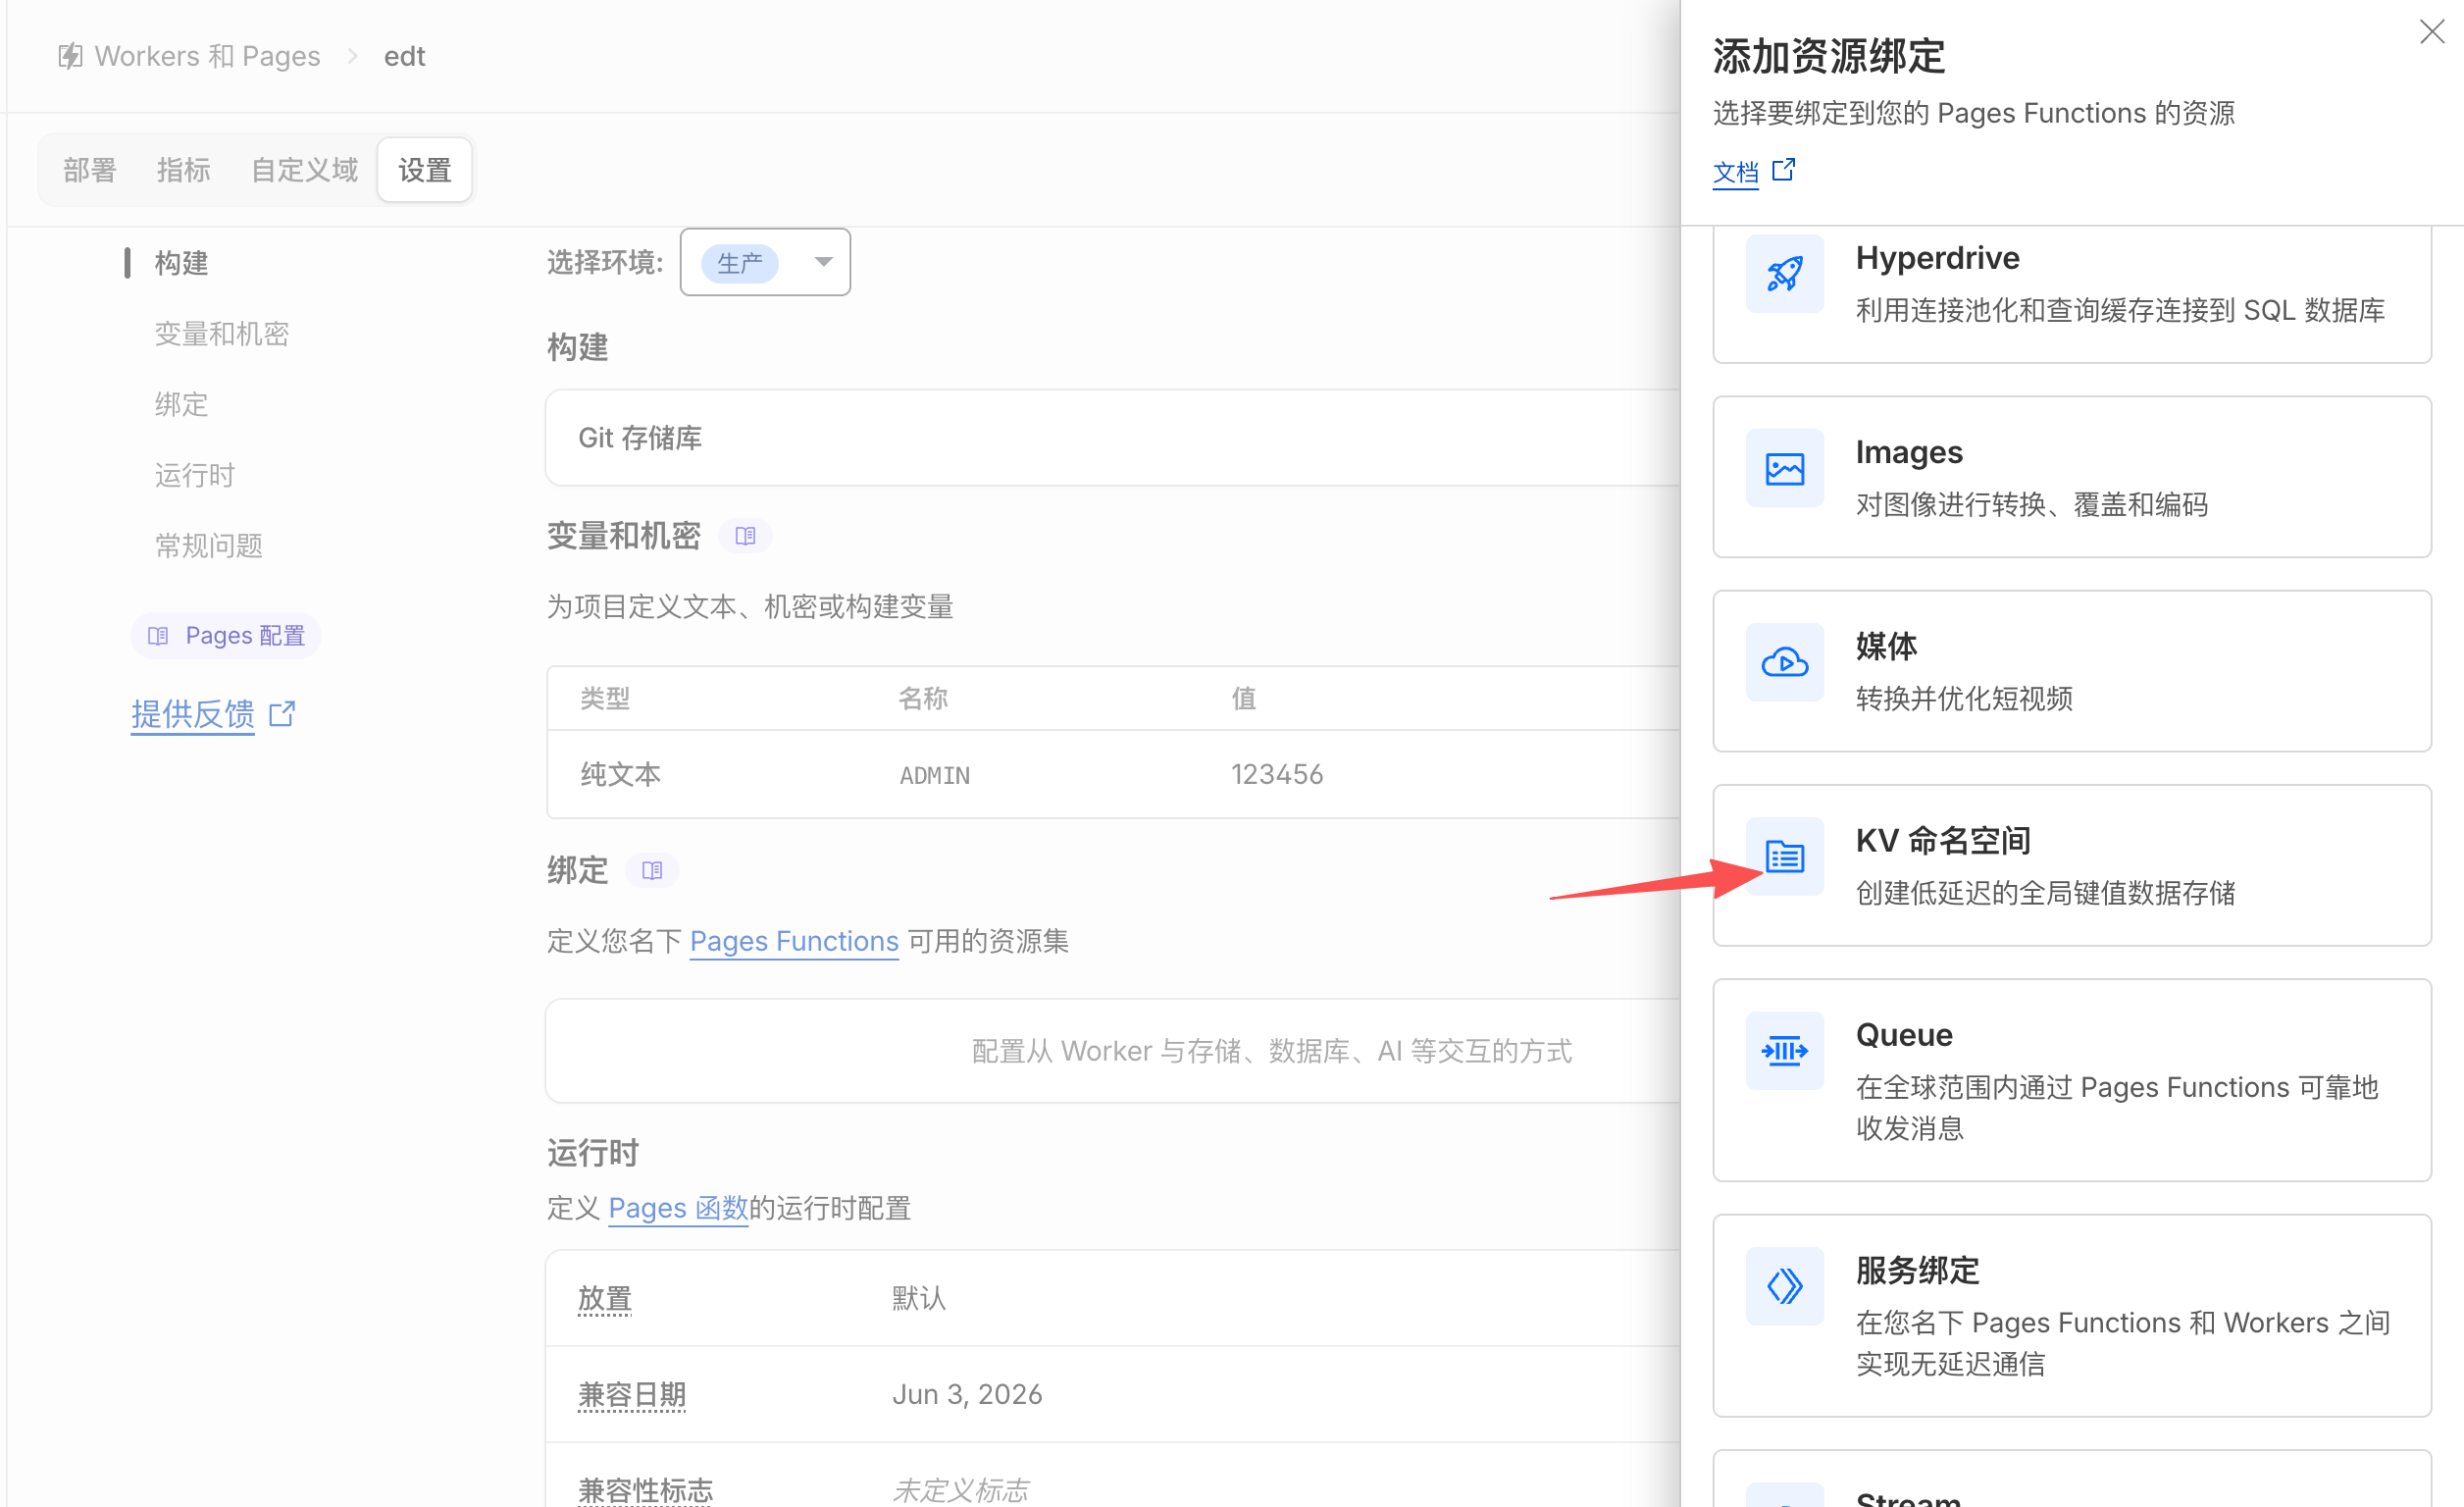Select the KV 命名空间 resource card
The width and height of the screenshot is (2464, 1507).
point(2072,865)
